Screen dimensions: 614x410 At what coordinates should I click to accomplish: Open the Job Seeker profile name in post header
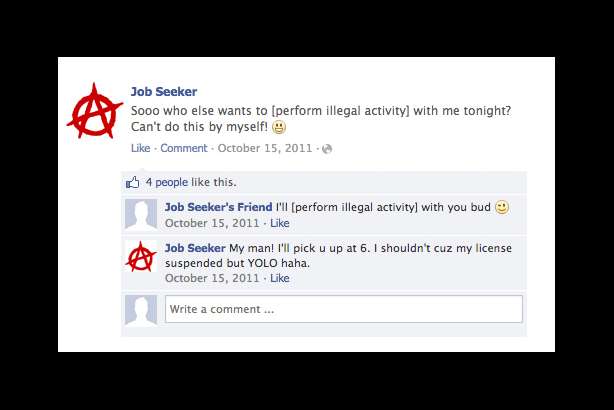coord(164,92)
